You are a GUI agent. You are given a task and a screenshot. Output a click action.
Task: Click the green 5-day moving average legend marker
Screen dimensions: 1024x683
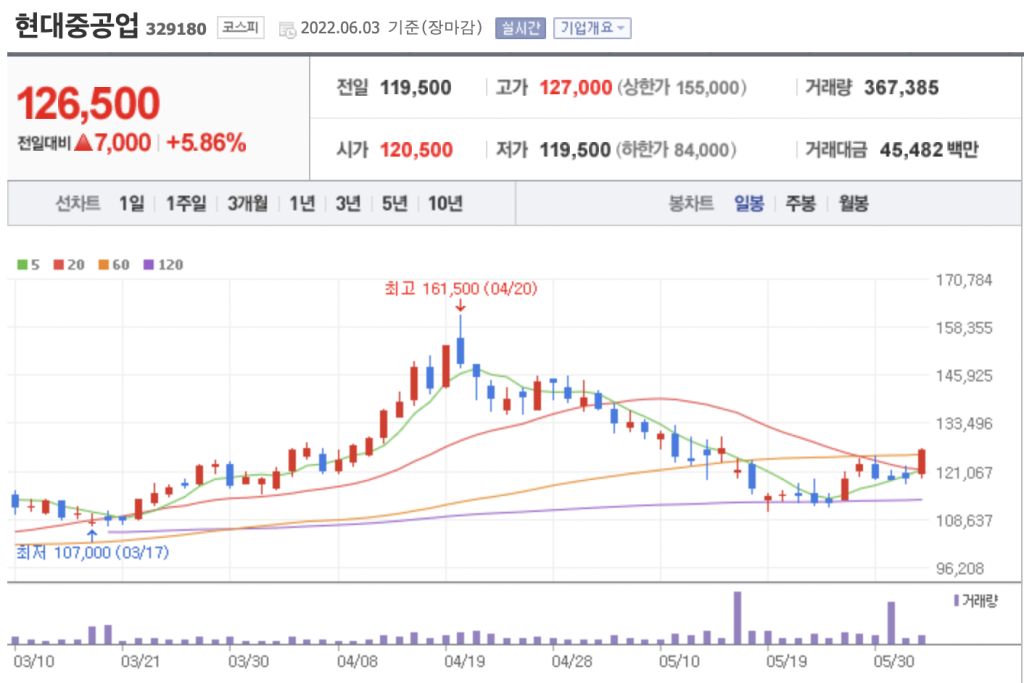(x=23, y=265)
